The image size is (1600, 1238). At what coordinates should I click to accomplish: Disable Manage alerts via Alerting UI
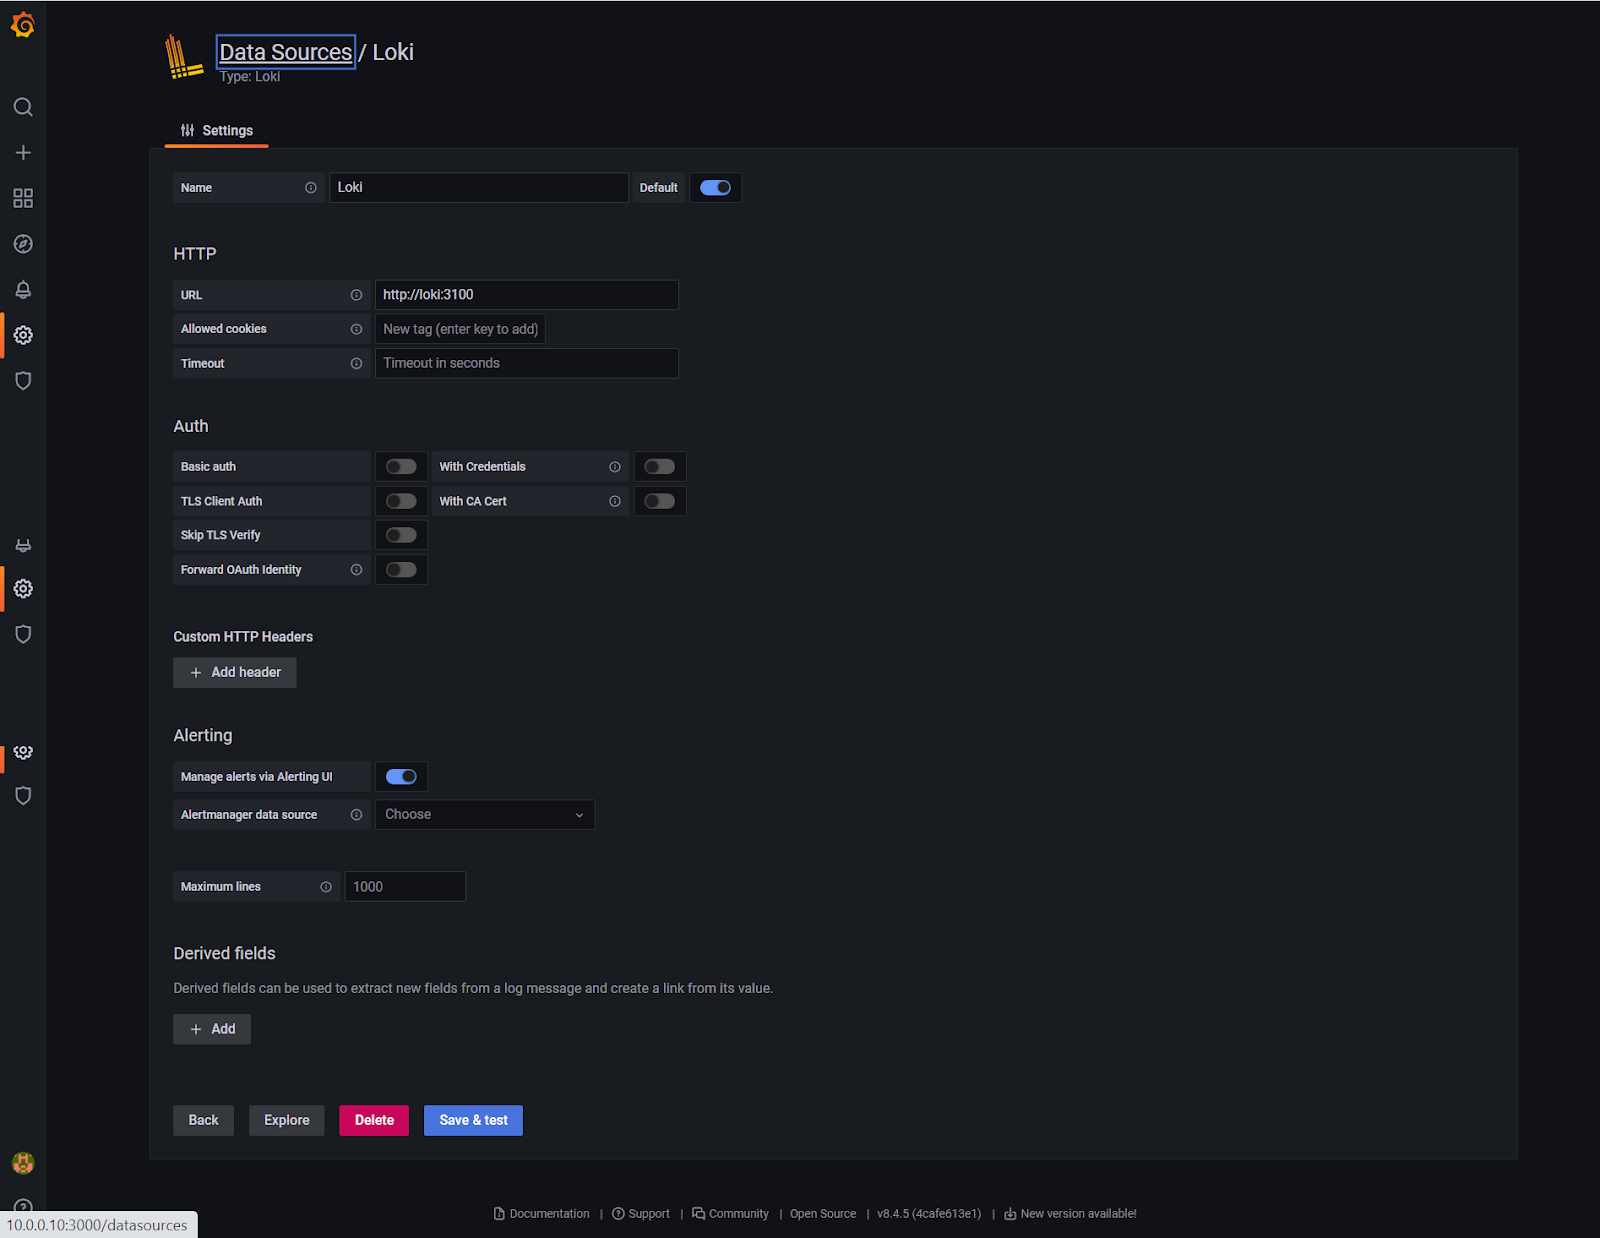(401, 777)
